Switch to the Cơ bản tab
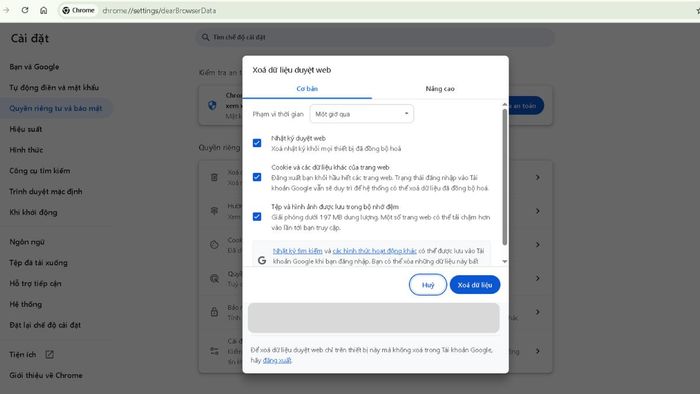700x394 pixels. coord(307,89)
